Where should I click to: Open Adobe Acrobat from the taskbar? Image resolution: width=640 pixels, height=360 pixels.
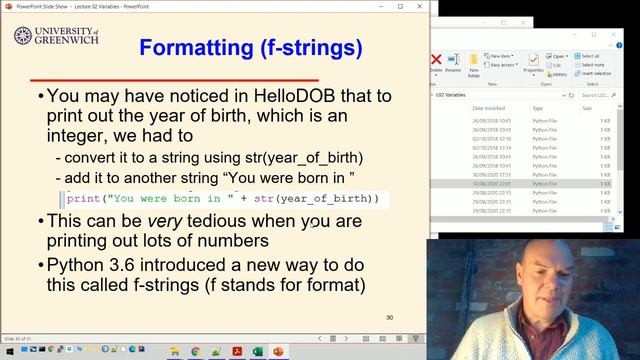click(237, 351)
